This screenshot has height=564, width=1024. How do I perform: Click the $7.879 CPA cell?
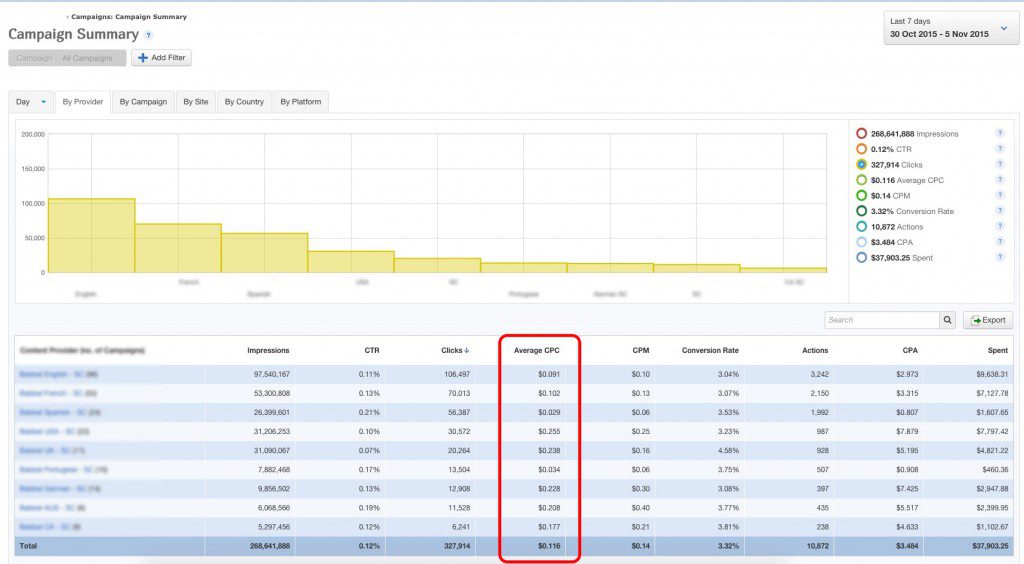[906, 431]
